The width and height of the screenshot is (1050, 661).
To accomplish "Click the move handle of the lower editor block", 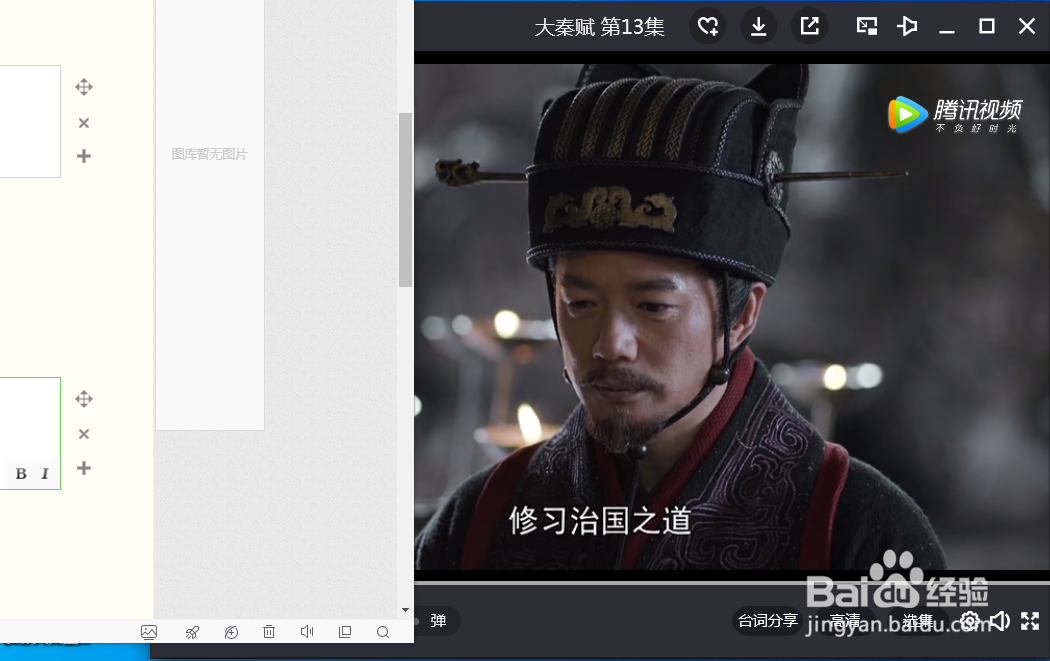I will [84, 399].
